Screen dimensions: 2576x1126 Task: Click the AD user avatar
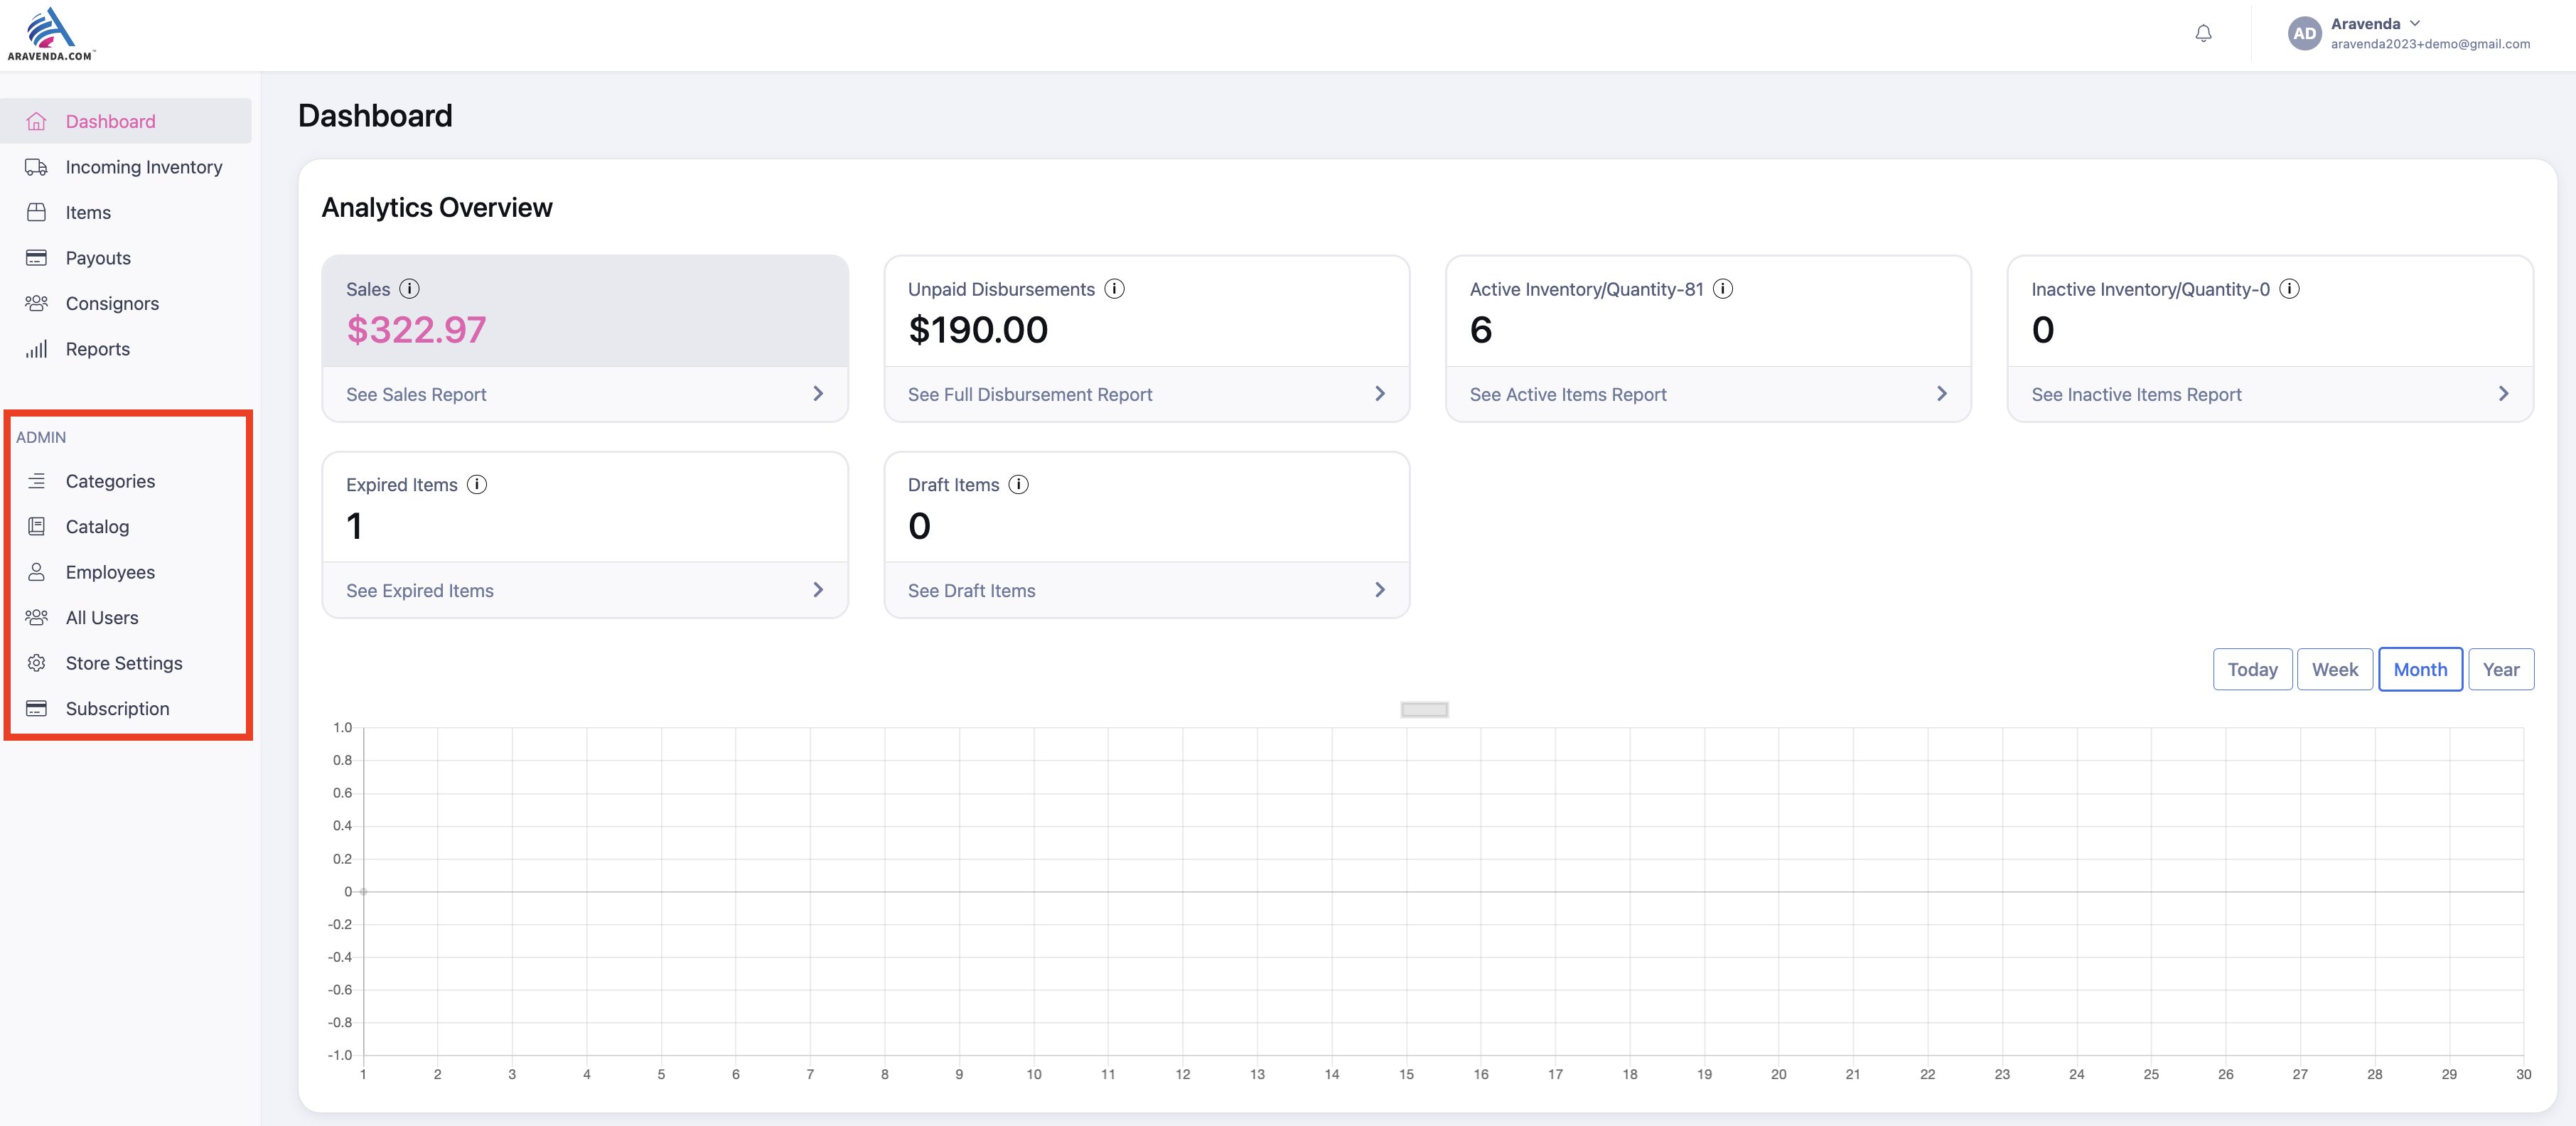point(2304,34)
